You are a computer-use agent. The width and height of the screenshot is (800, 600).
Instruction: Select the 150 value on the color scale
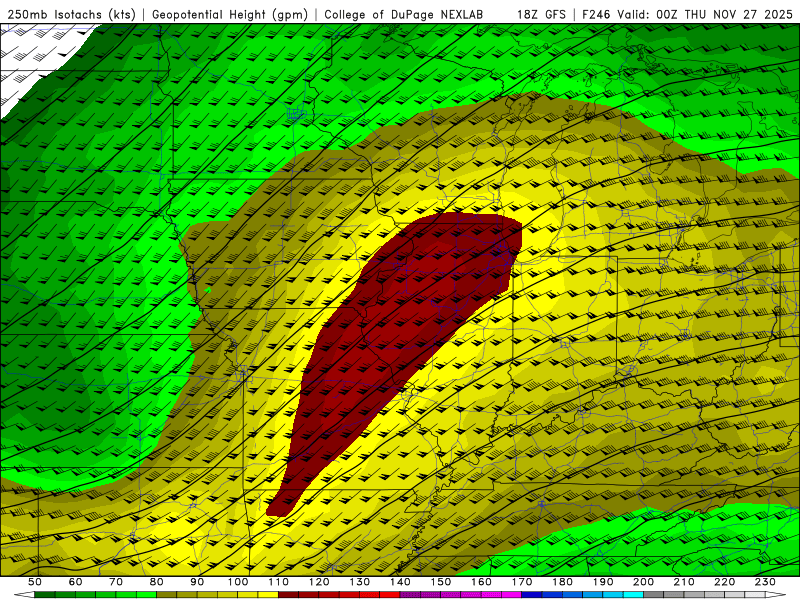441,582
